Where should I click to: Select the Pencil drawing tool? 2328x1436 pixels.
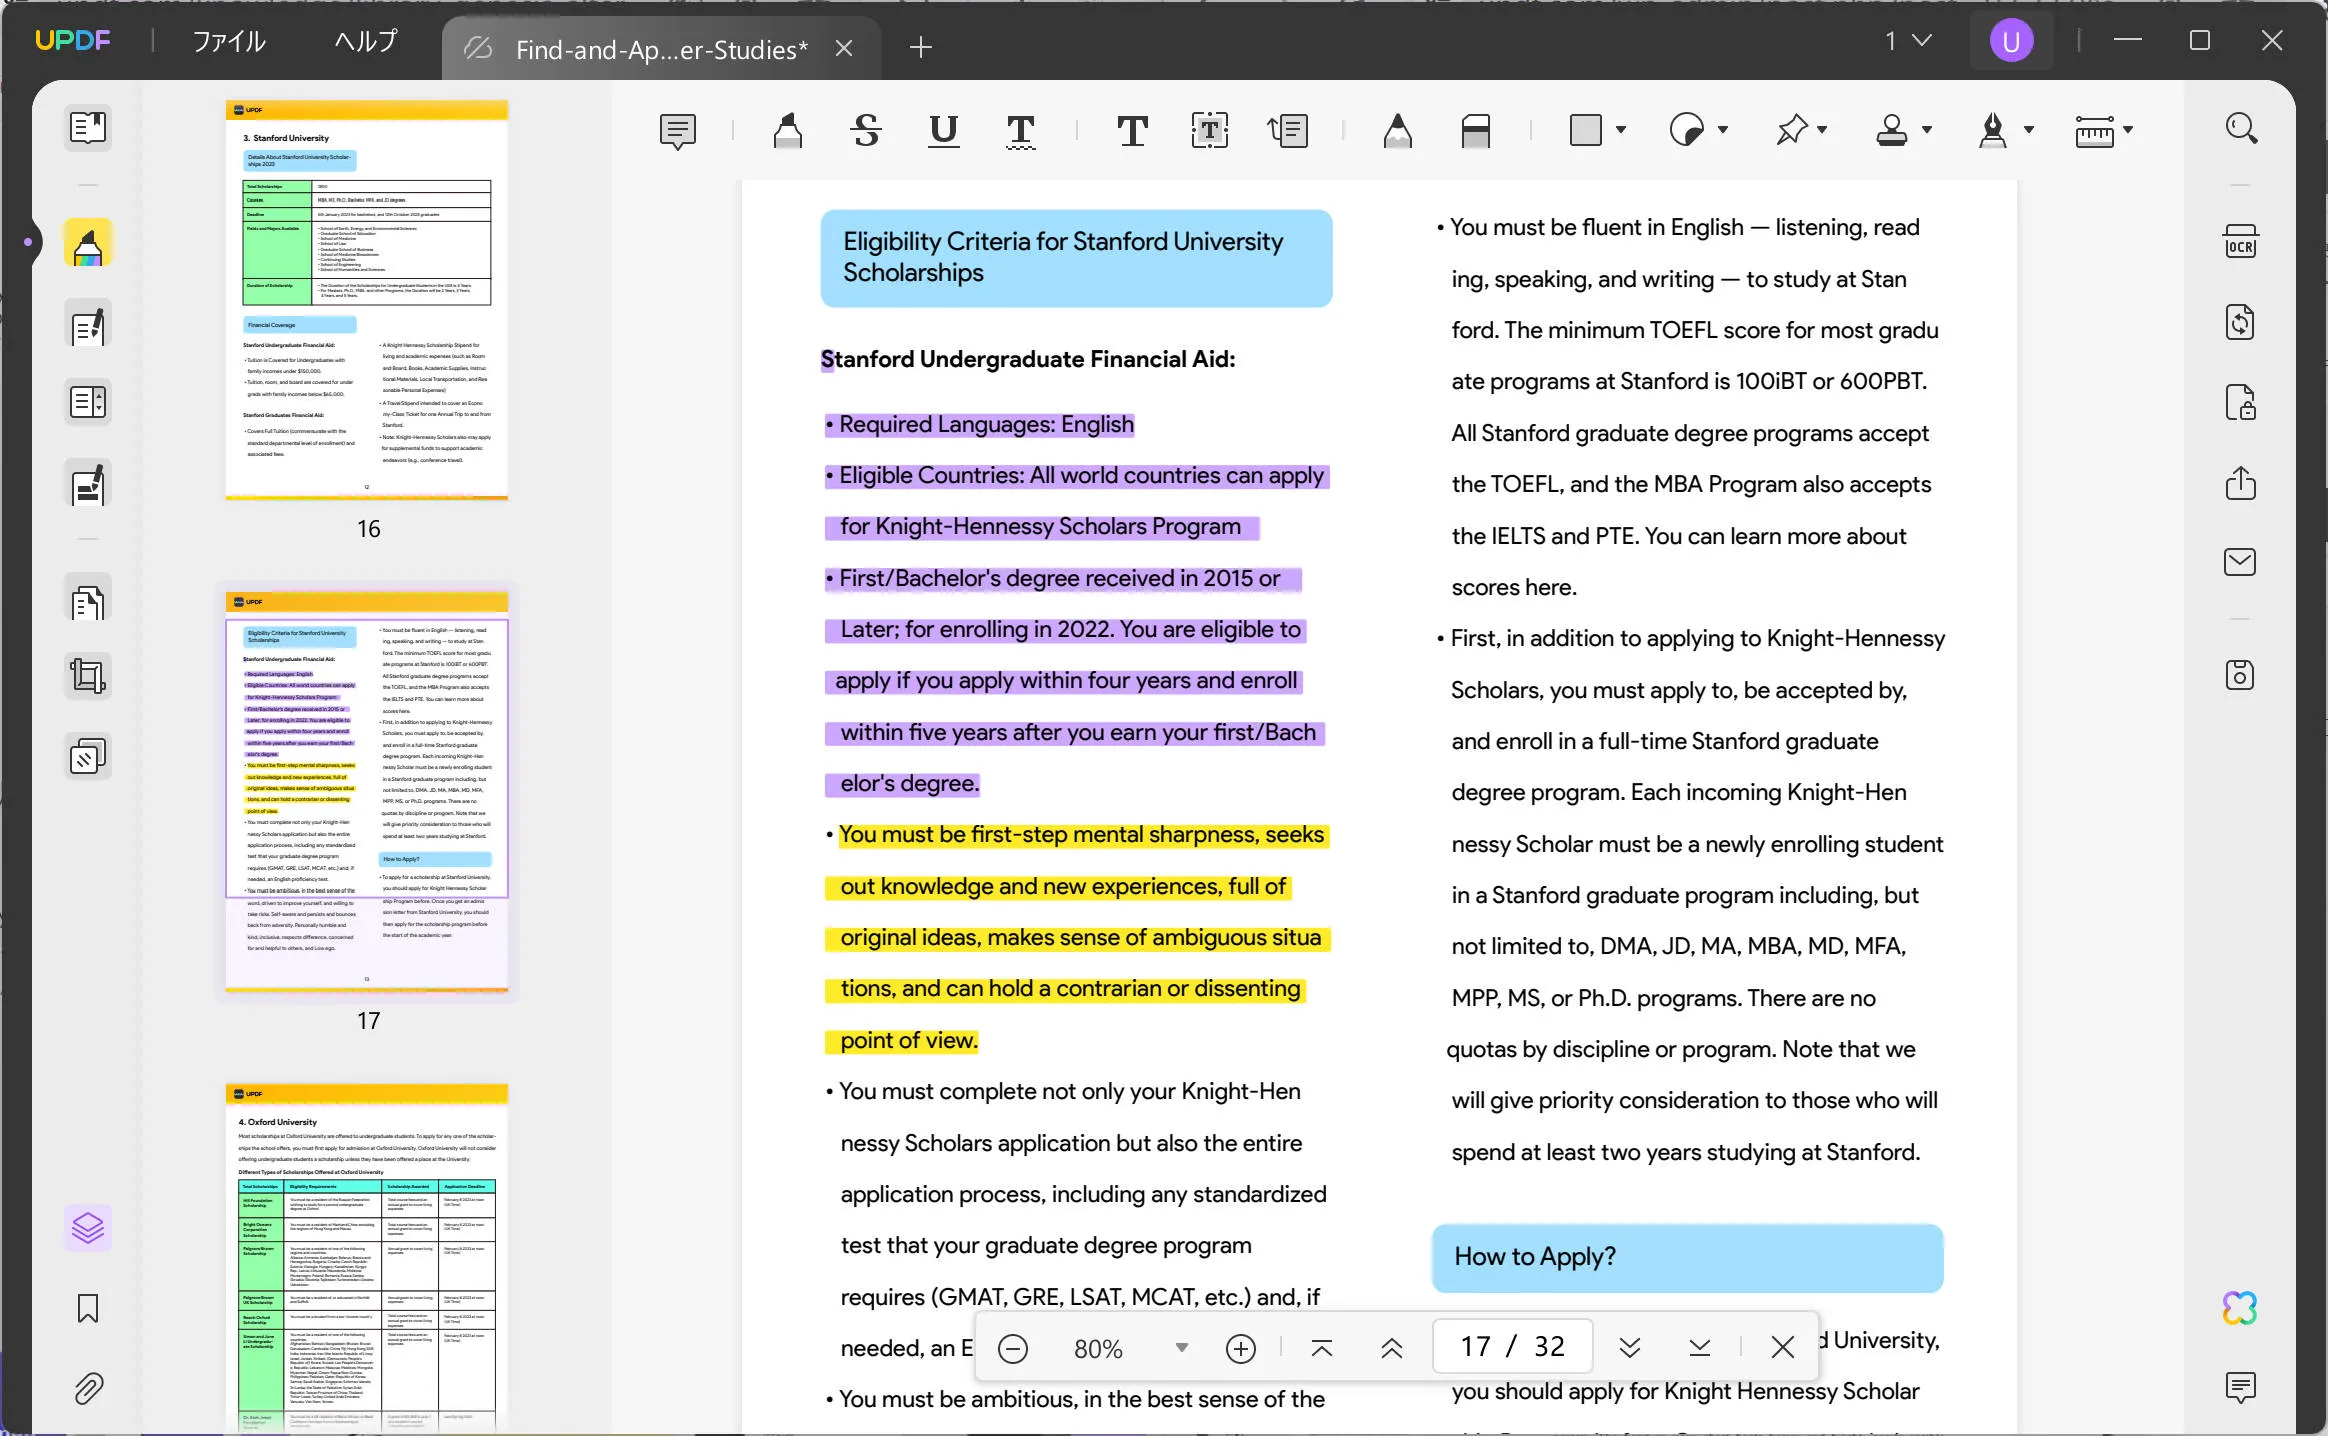pos(1398,131)
